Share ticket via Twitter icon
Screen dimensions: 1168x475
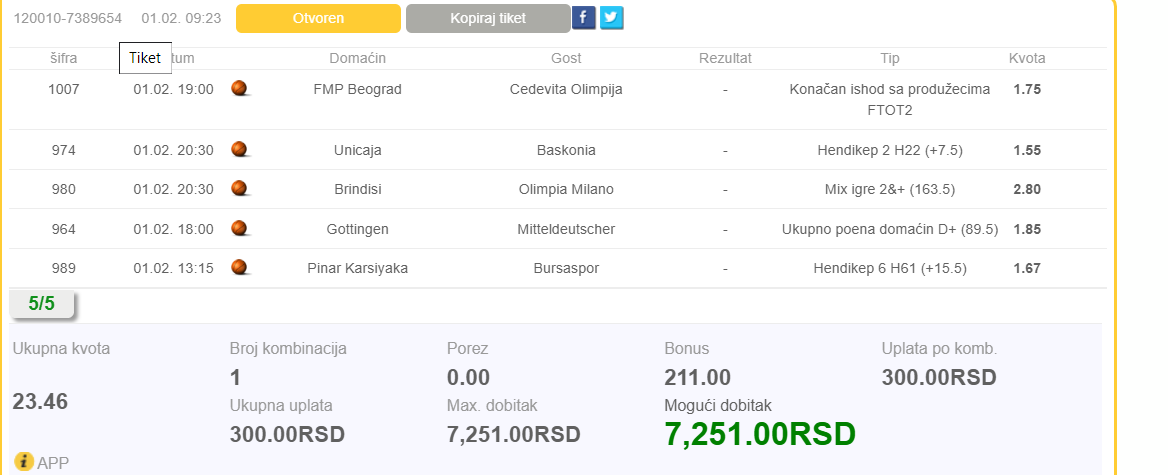(612, 17)
